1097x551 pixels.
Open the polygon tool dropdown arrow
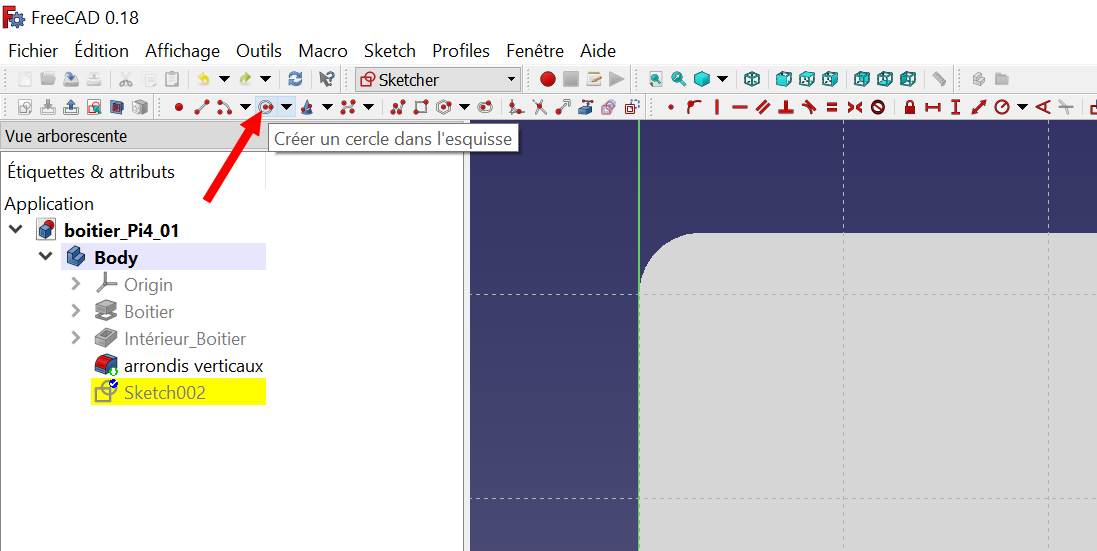[464, 108]
